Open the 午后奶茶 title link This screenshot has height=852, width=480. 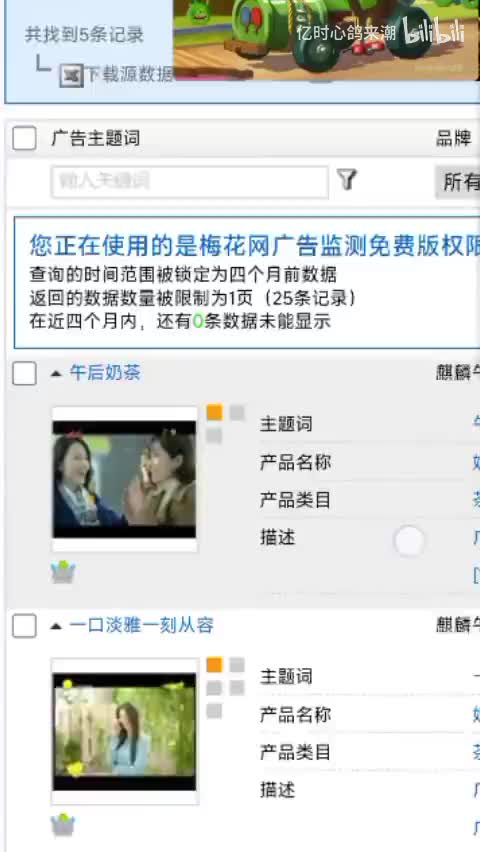pos(105,373)
